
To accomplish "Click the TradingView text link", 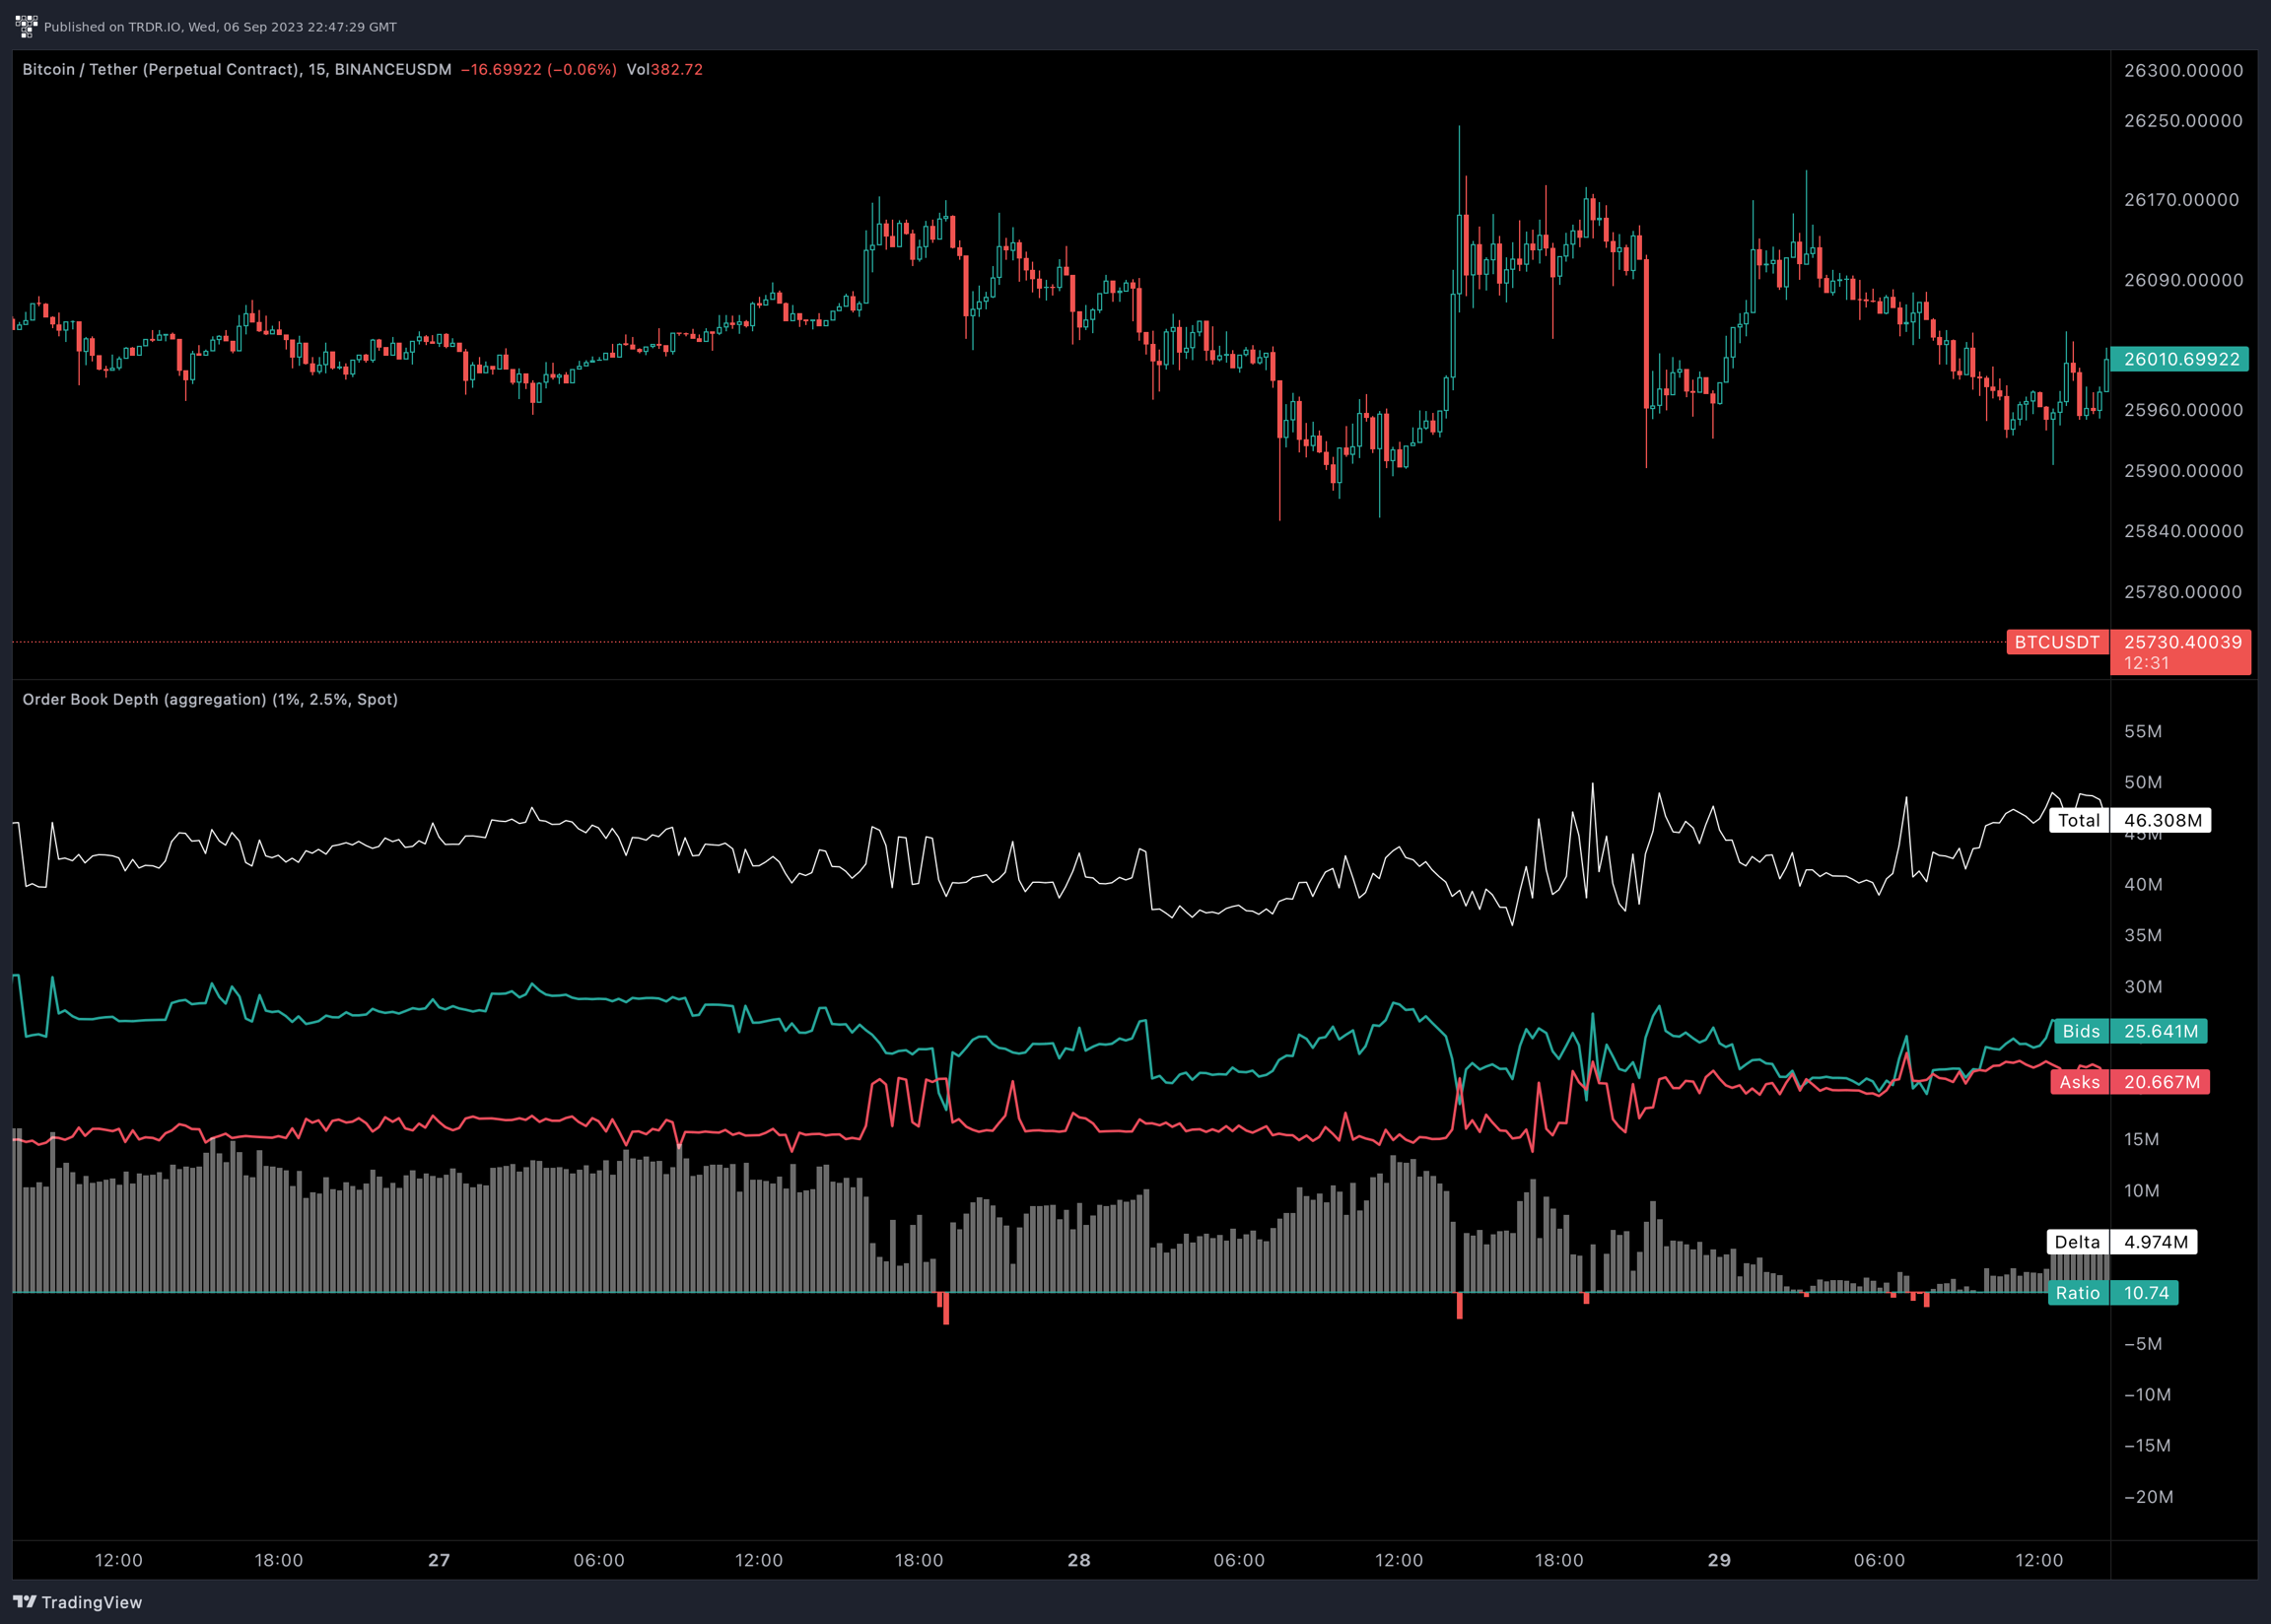I will coord(92,1602).
